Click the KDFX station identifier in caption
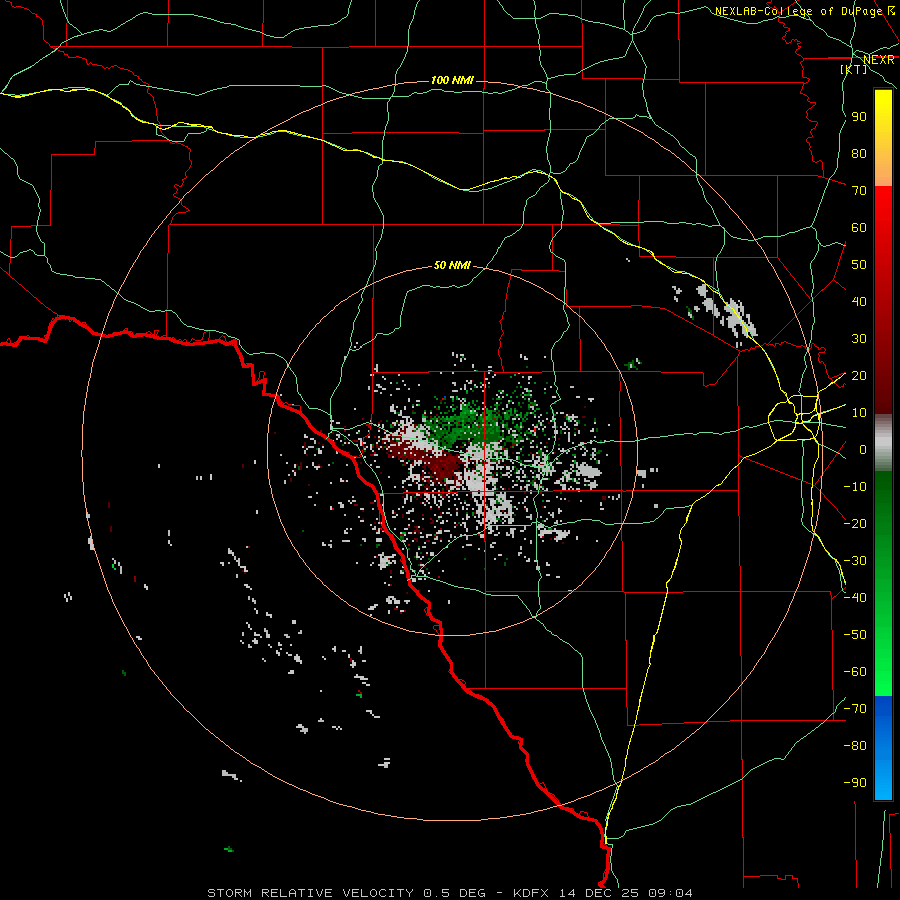 (x=531, y=893)
